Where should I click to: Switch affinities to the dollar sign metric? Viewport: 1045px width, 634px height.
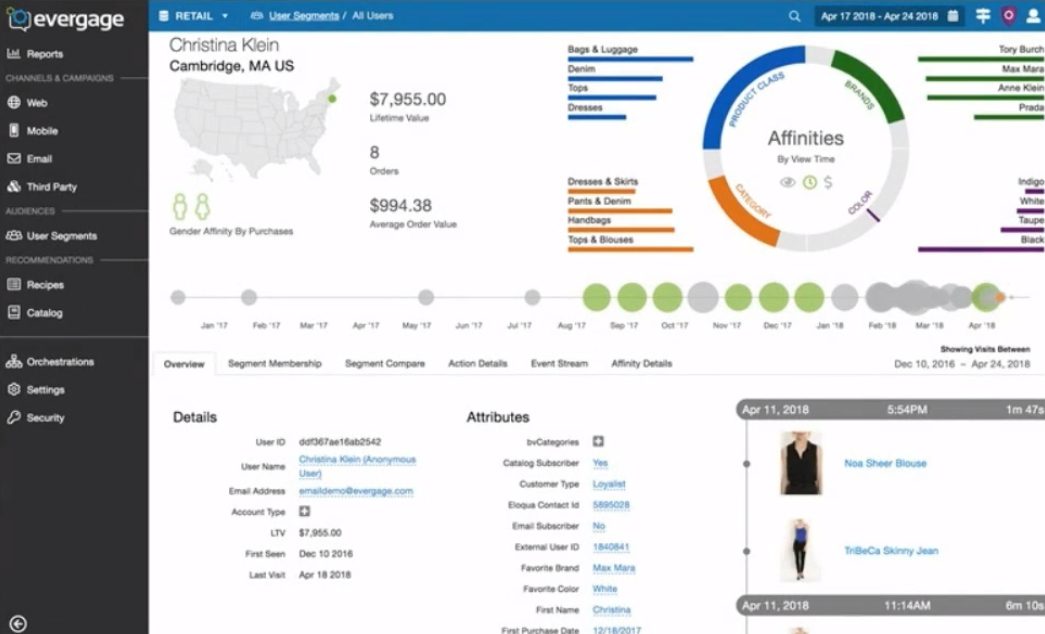click(828, 182)
